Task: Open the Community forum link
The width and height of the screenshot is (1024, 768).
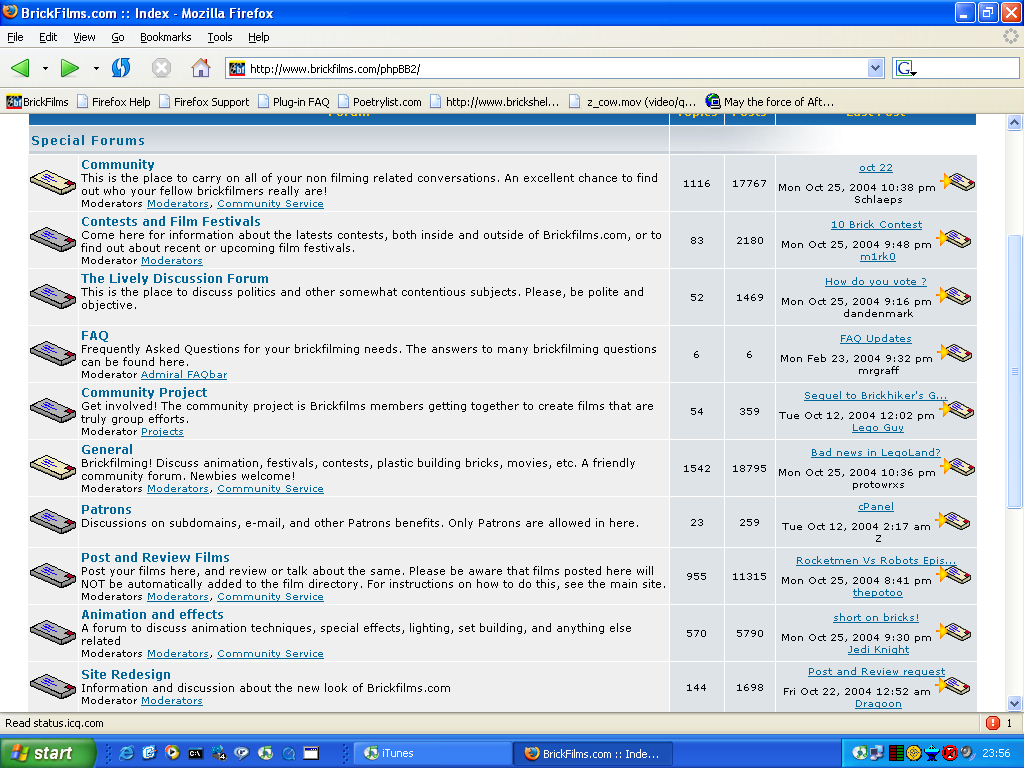Action: click(118, 165)
